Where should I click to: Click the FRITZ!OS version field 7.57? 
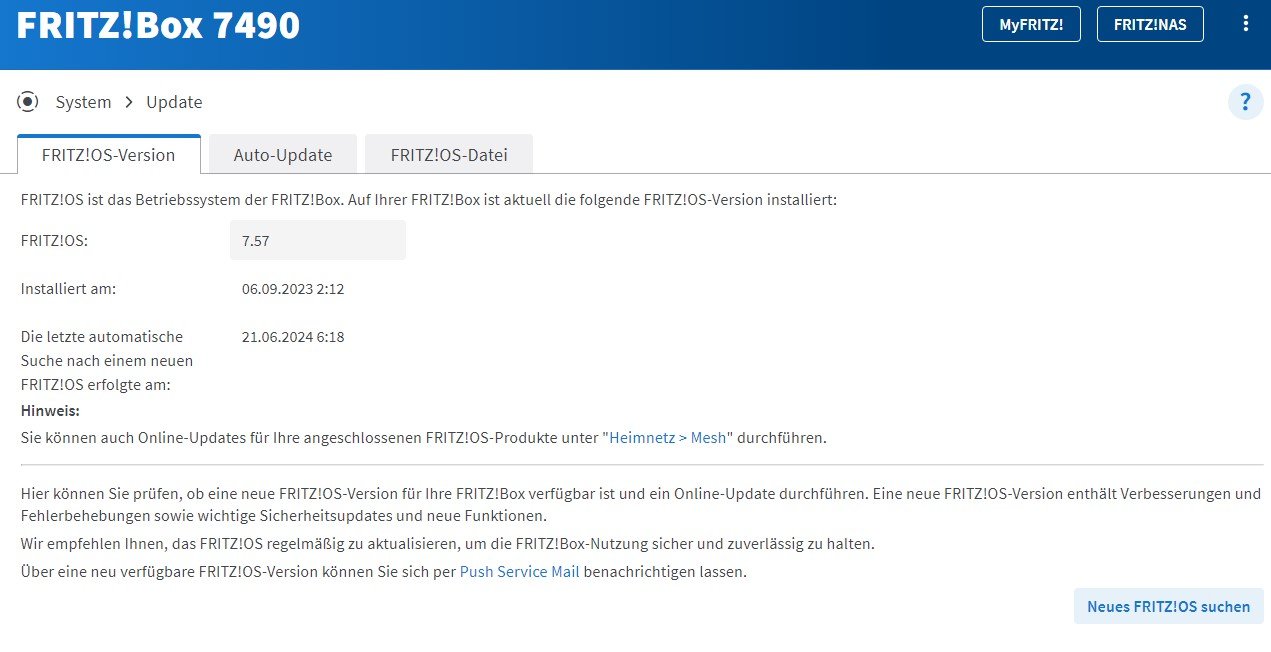[318, 241]
